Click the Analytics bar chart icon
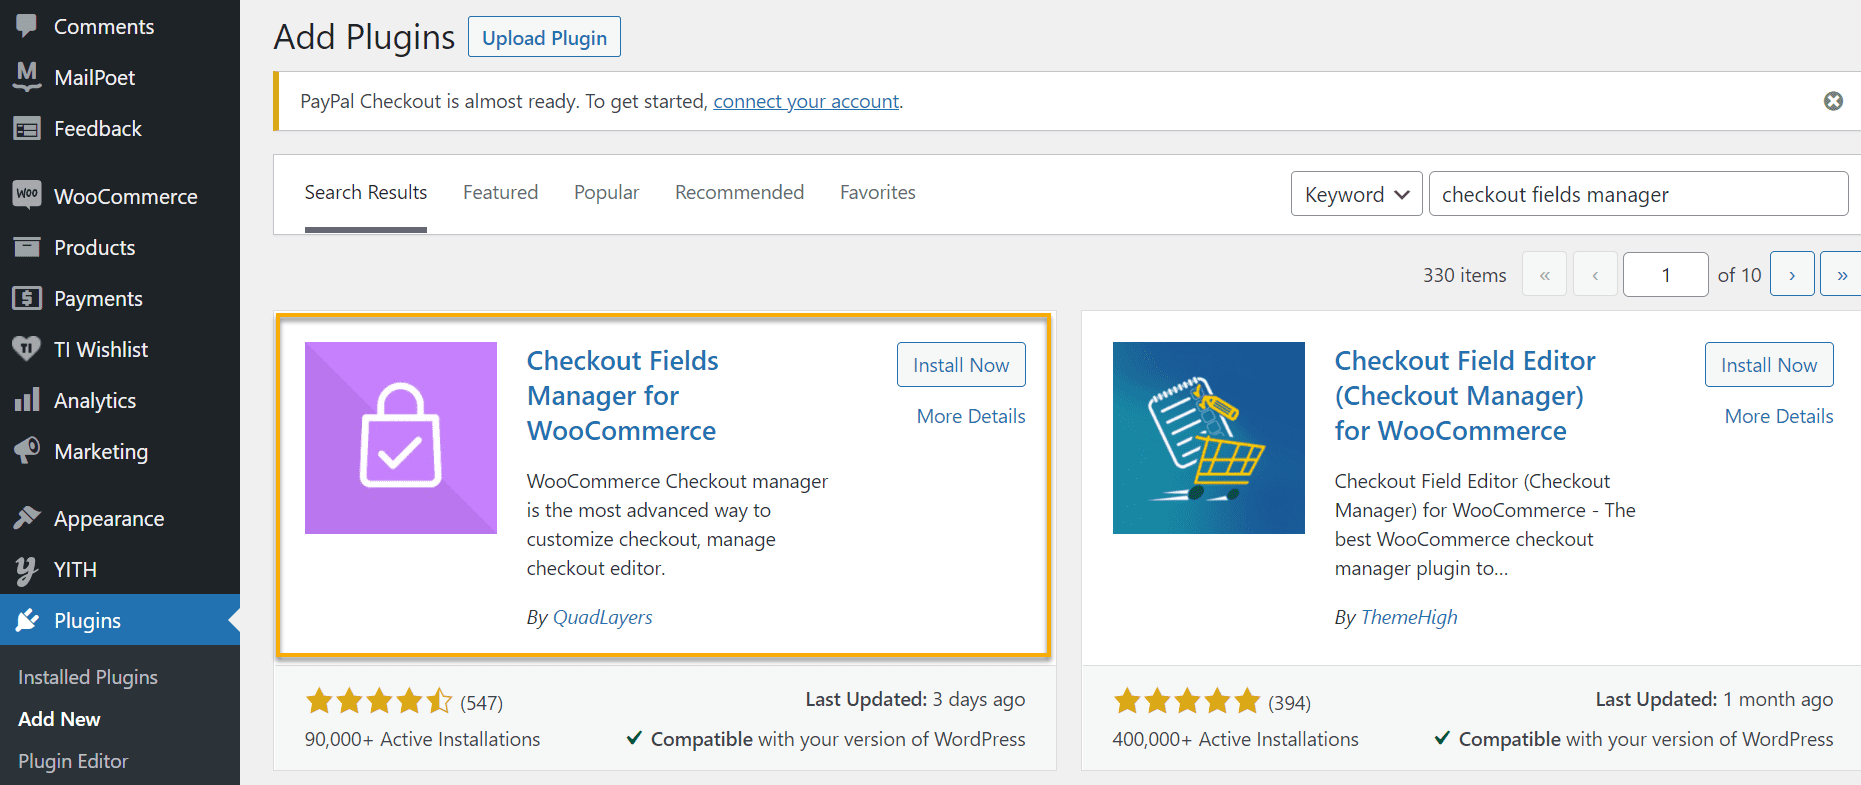Screen dimensions: 1861x785 coord(27,400)
